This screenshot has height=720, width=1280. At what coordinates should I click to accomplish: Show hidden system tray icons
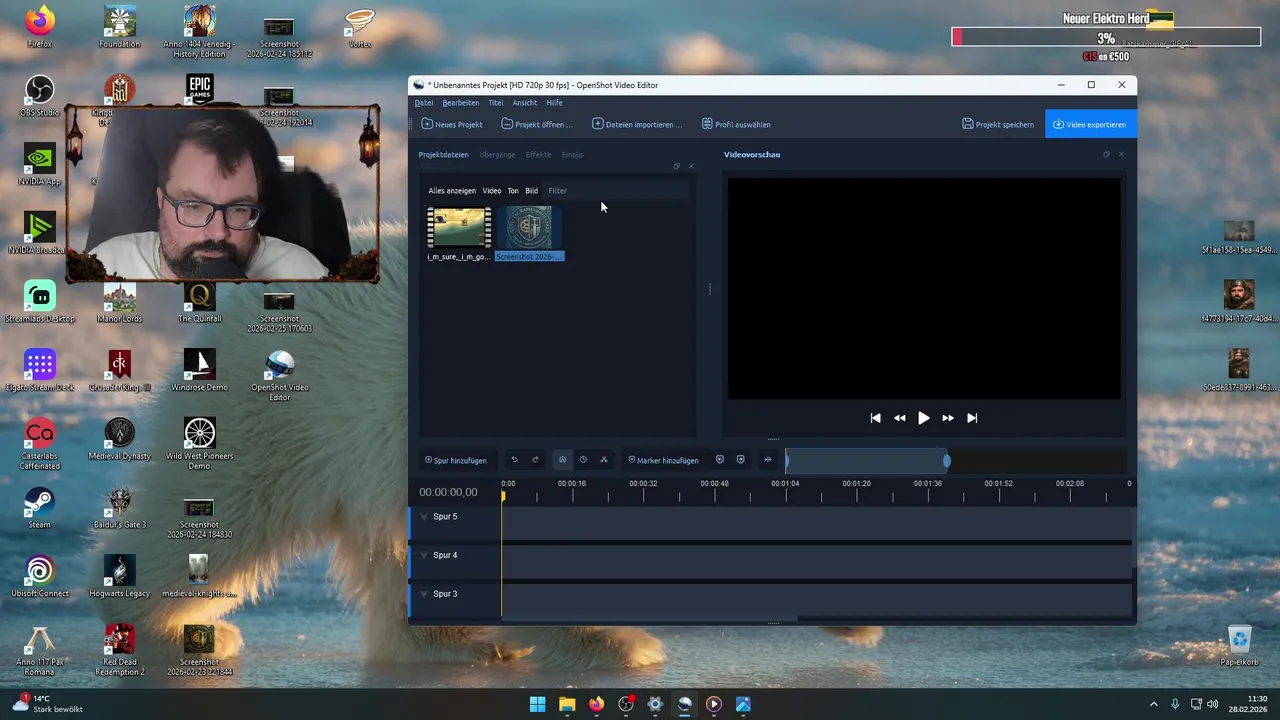(1153, 704)
